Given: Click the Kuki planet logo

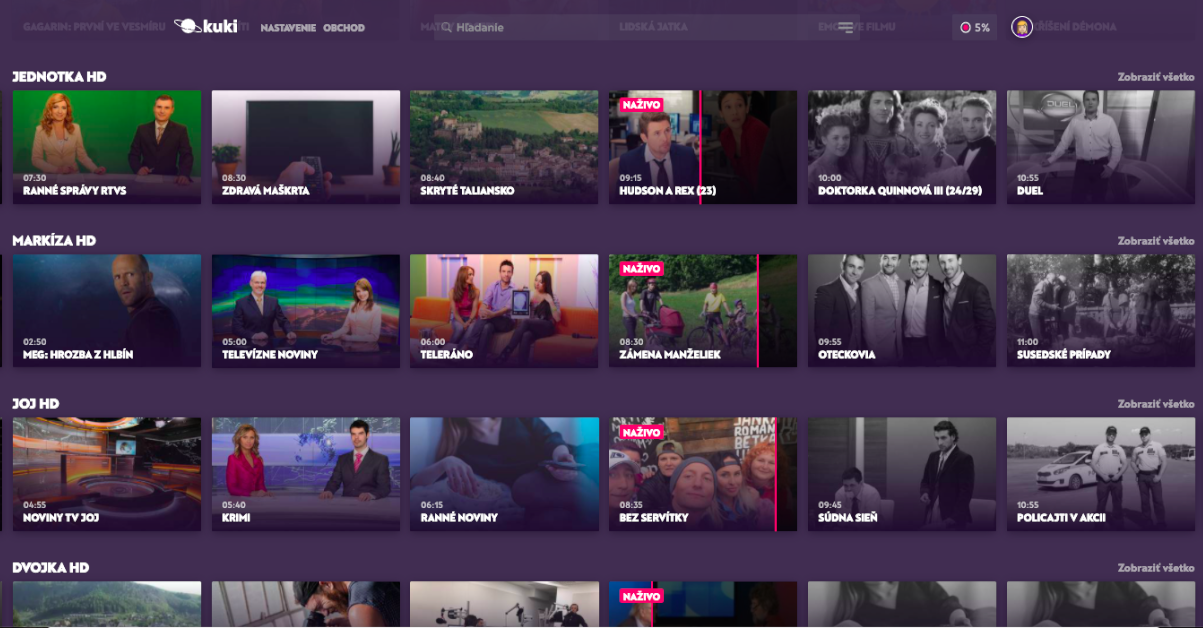Looking at the screenshot, I should pos(206,27).
